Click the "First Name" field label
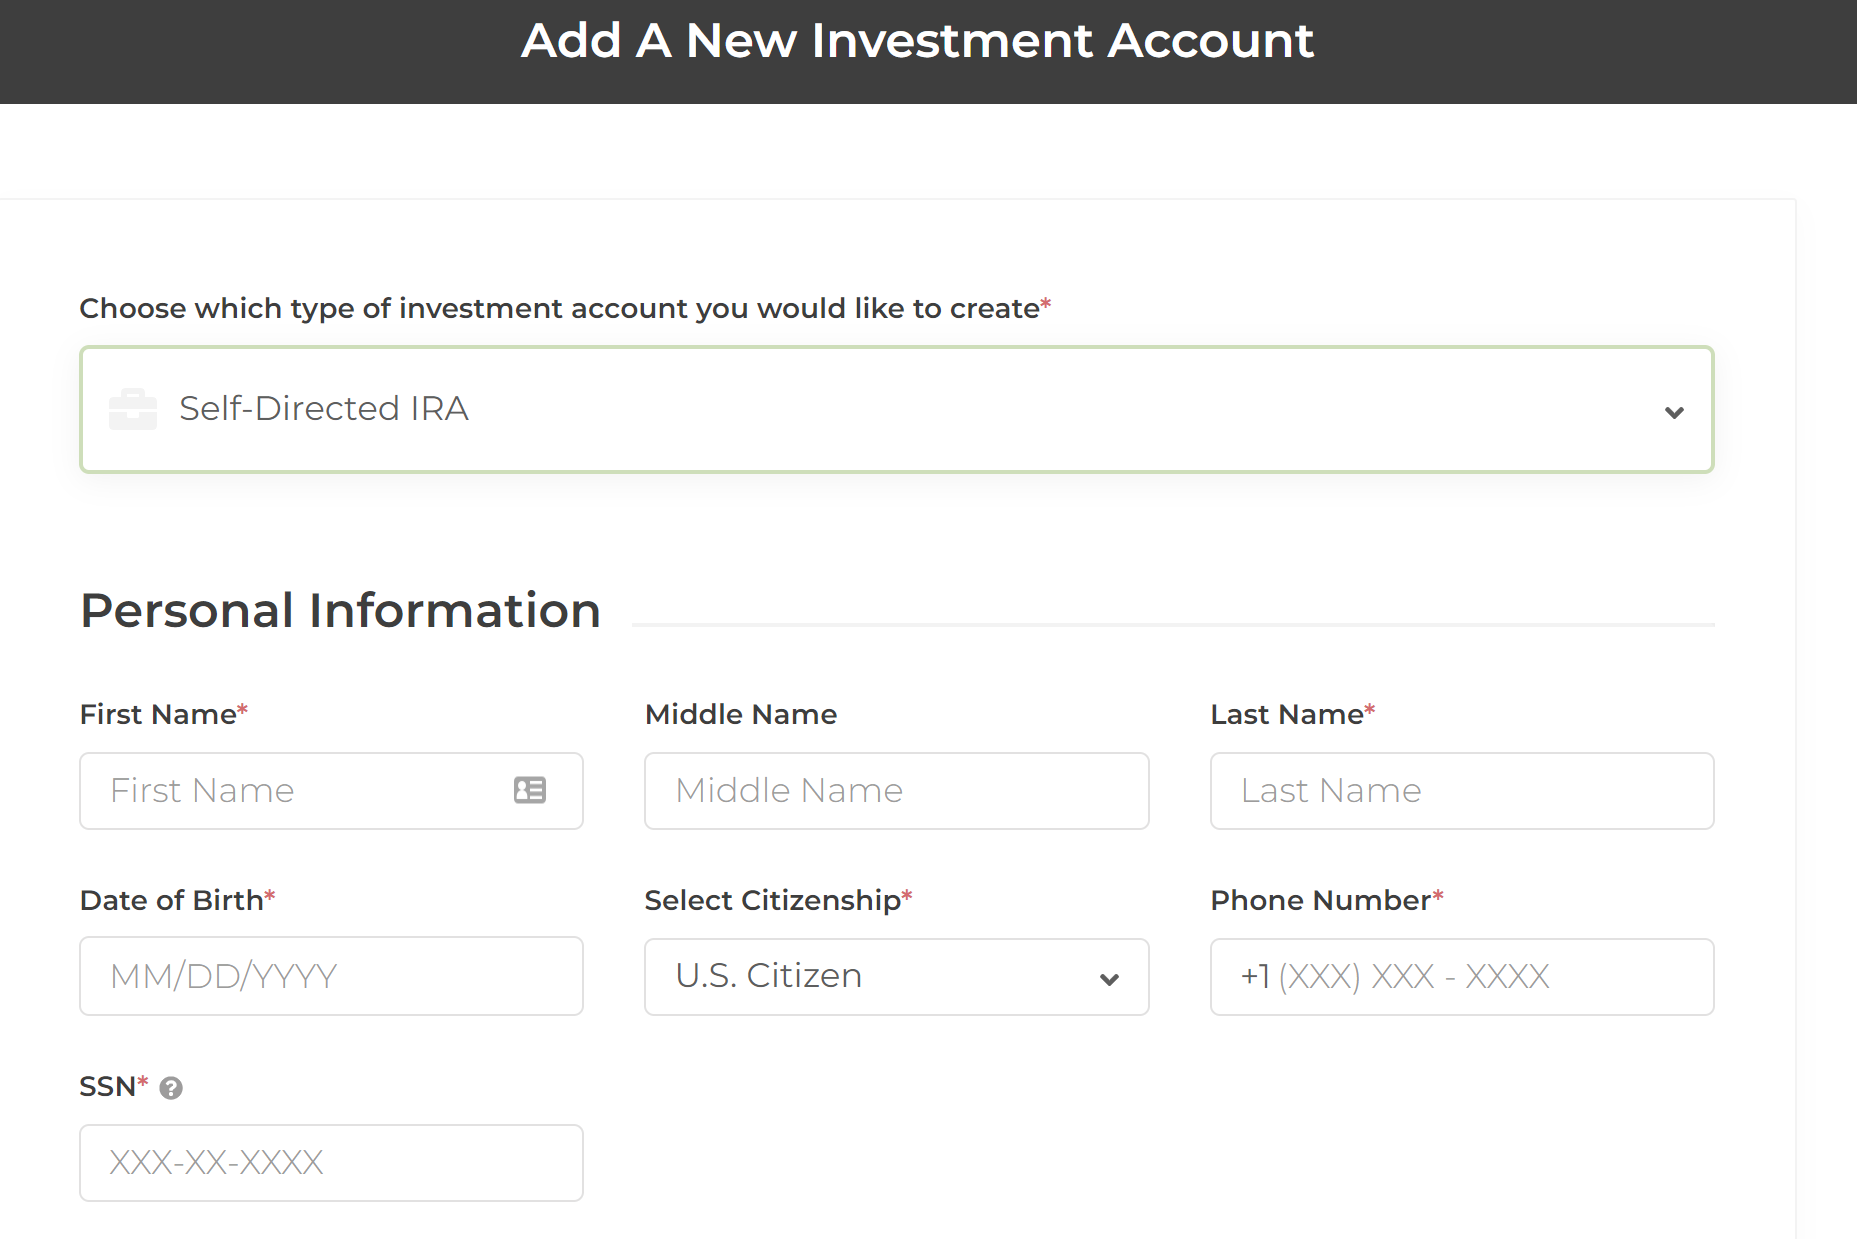 tap(158, 714)
